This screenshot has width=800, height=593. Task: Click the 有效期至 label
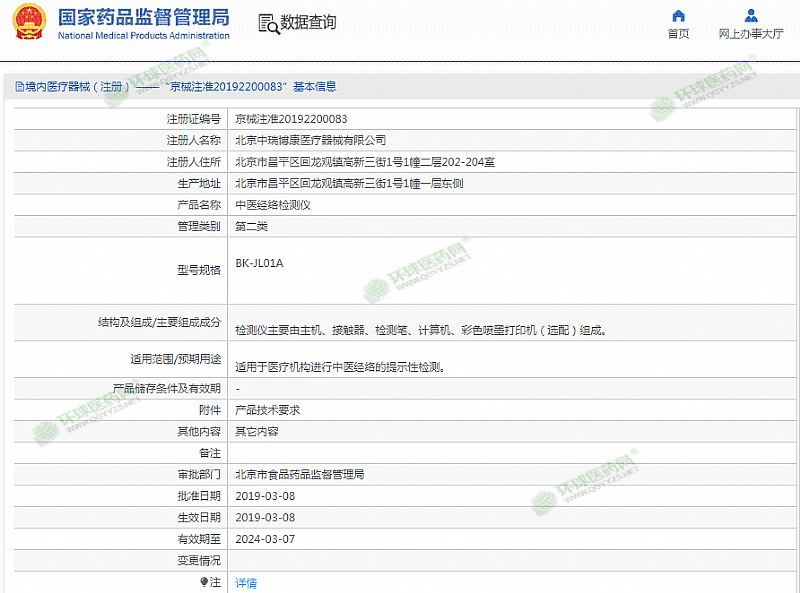[x=199, y=538]
